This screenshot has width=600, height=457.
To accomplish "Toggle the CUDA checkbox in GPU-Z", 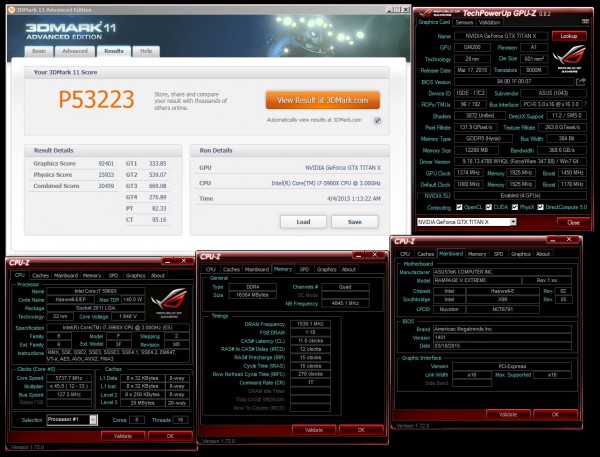I will [x=489, y=207].
